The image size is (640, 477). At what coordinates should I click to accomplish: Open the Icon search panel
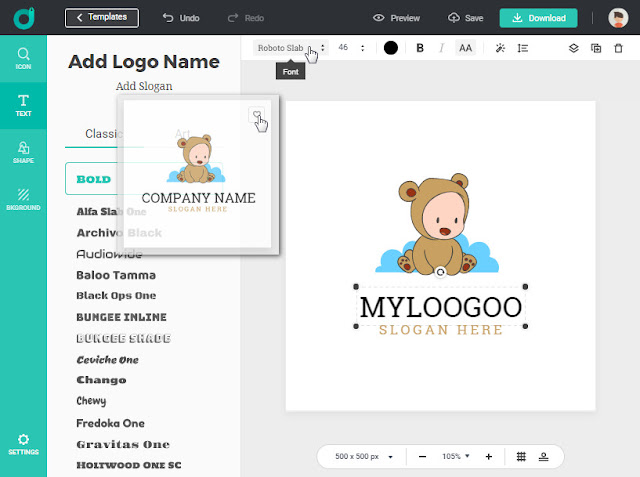click(x=23, y=58)
